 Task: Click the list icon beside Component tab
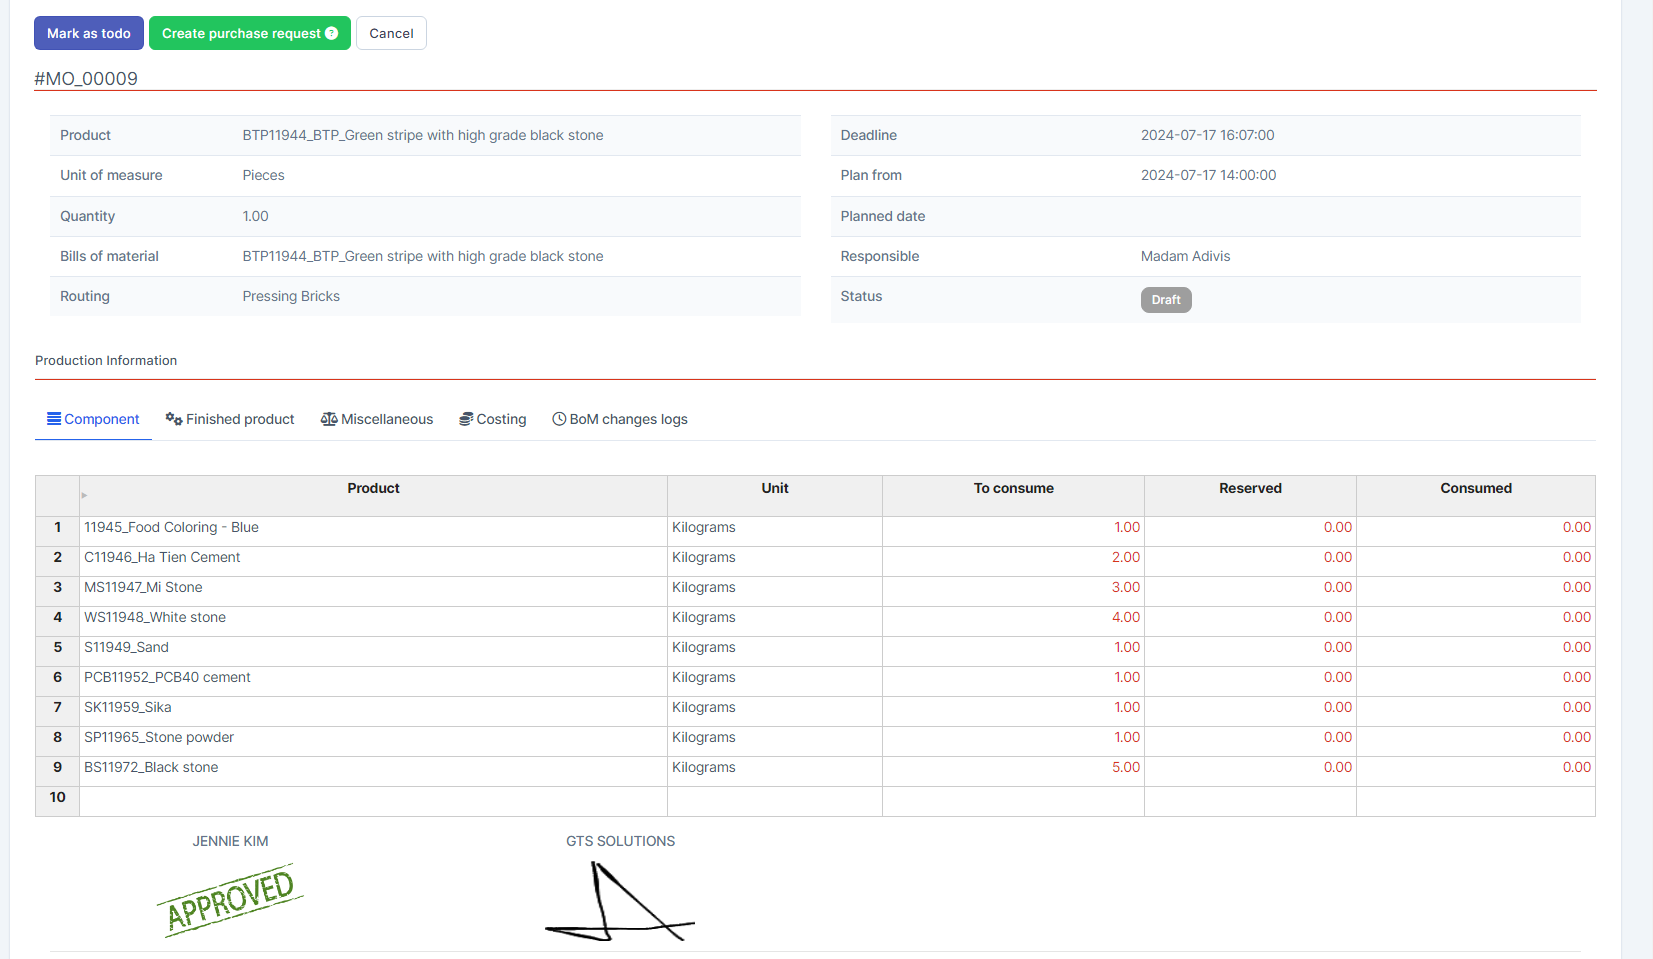(54, 419)
